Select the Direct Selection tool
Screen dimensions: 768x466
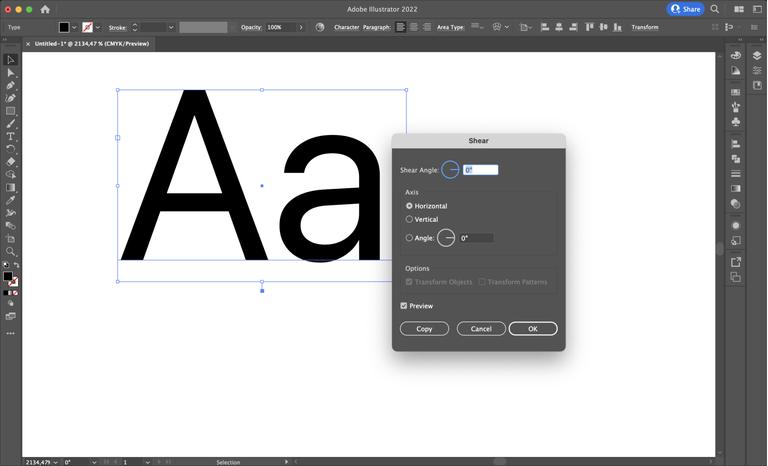pyautogui.click(x=11, y=73)
